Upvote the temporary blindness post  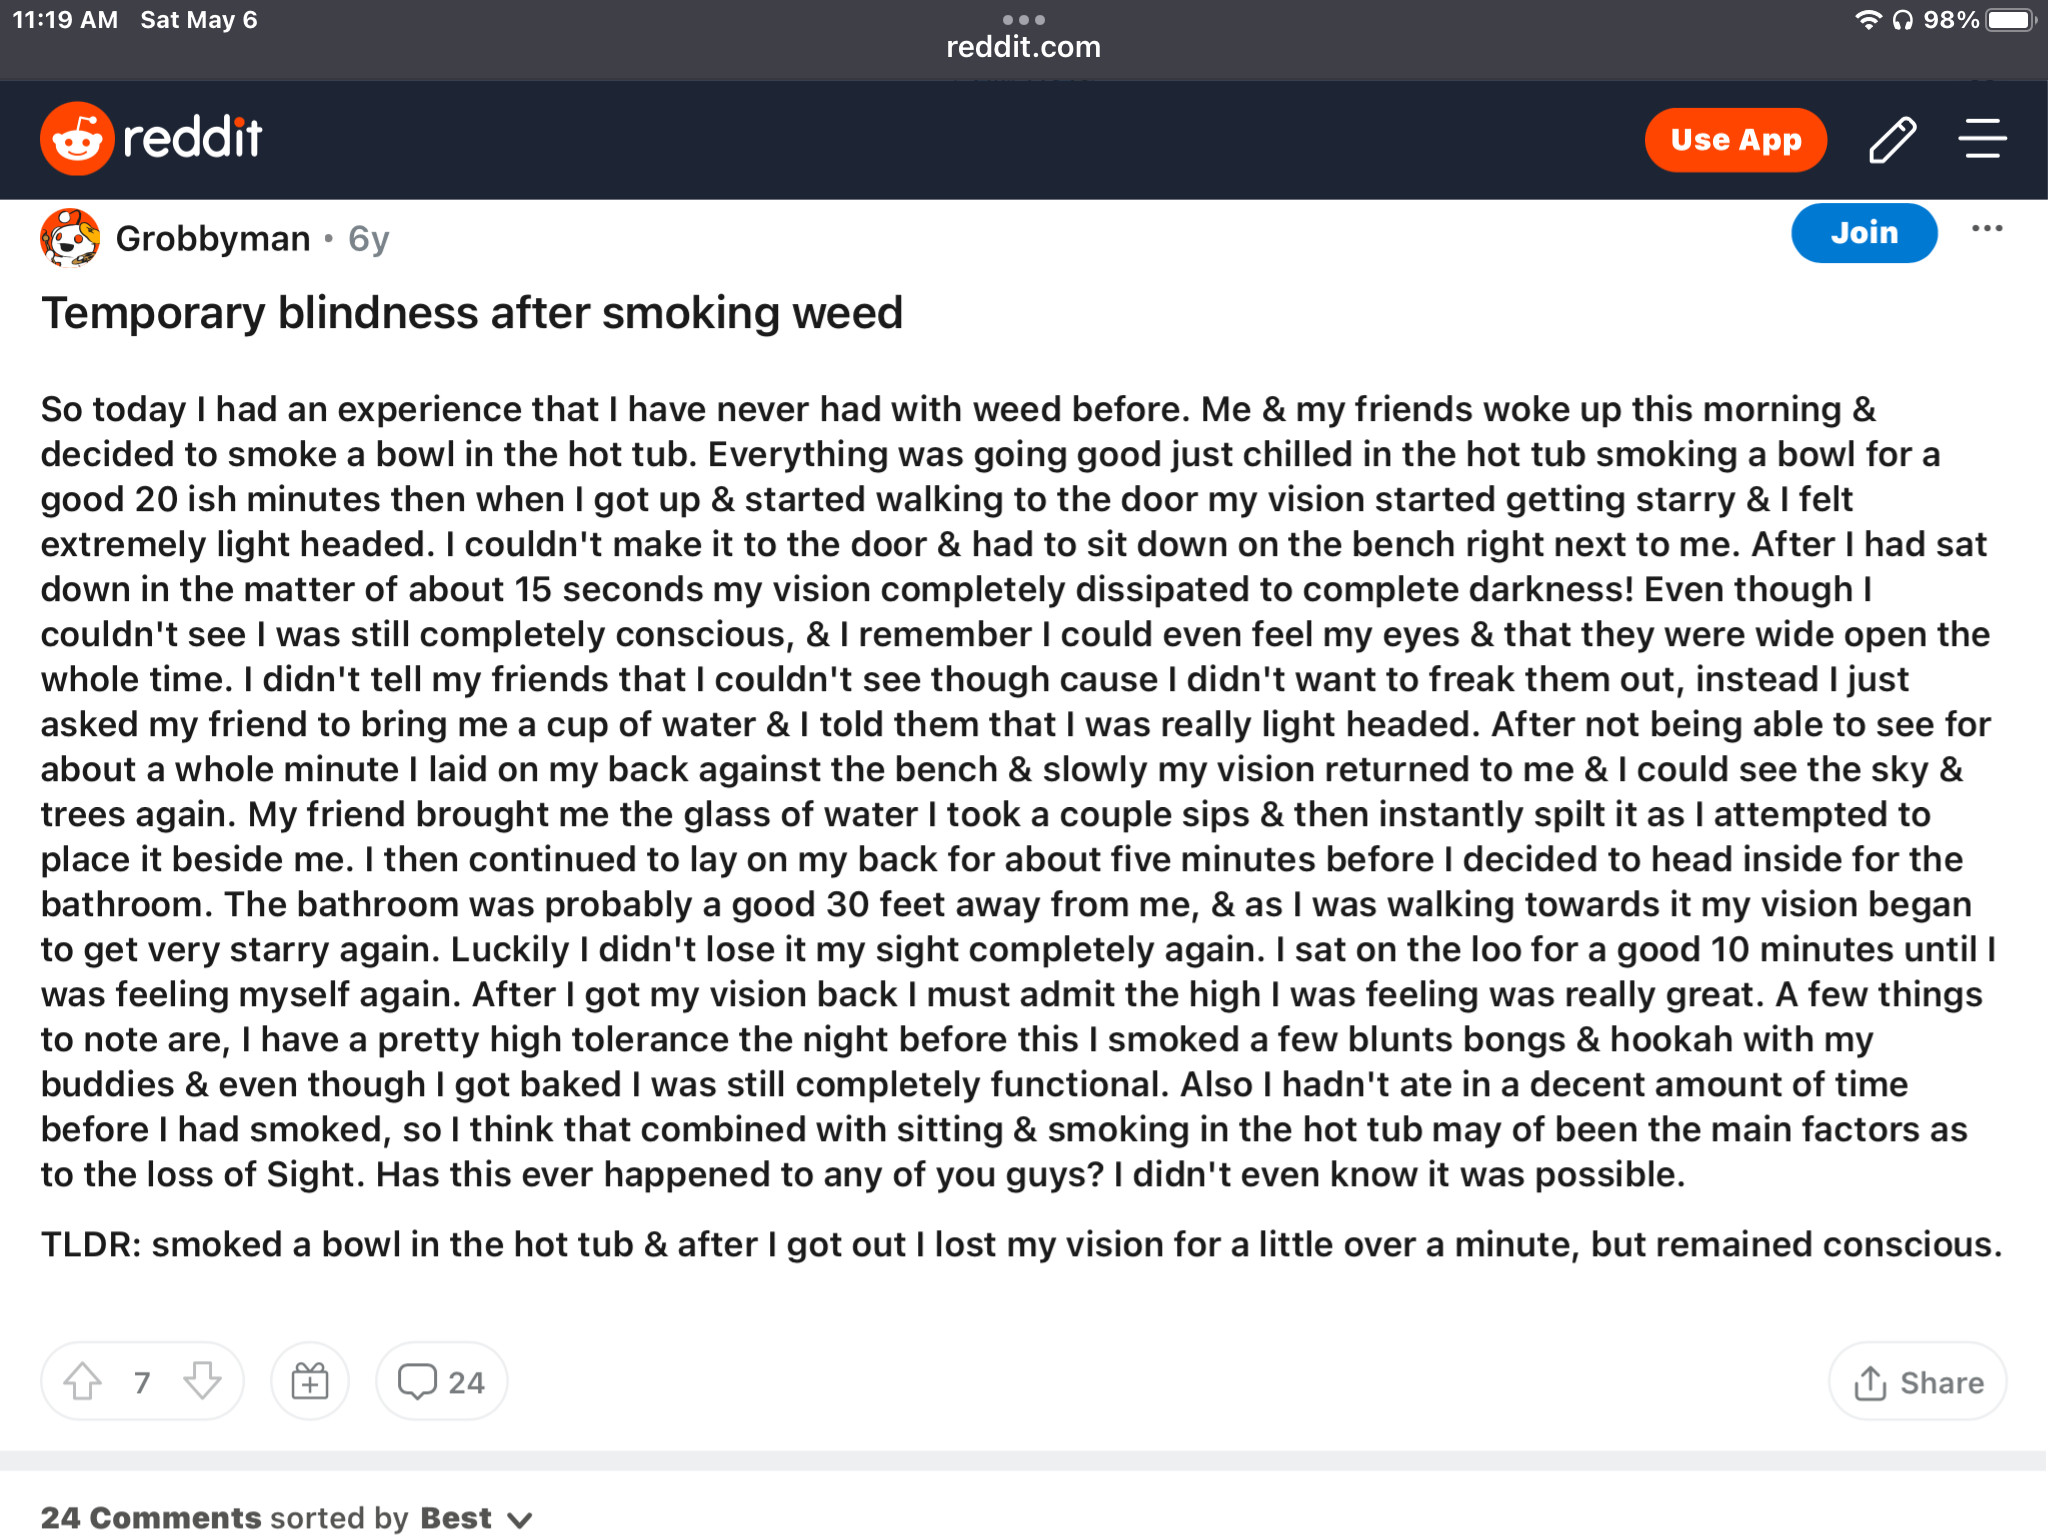(83, 1382)
